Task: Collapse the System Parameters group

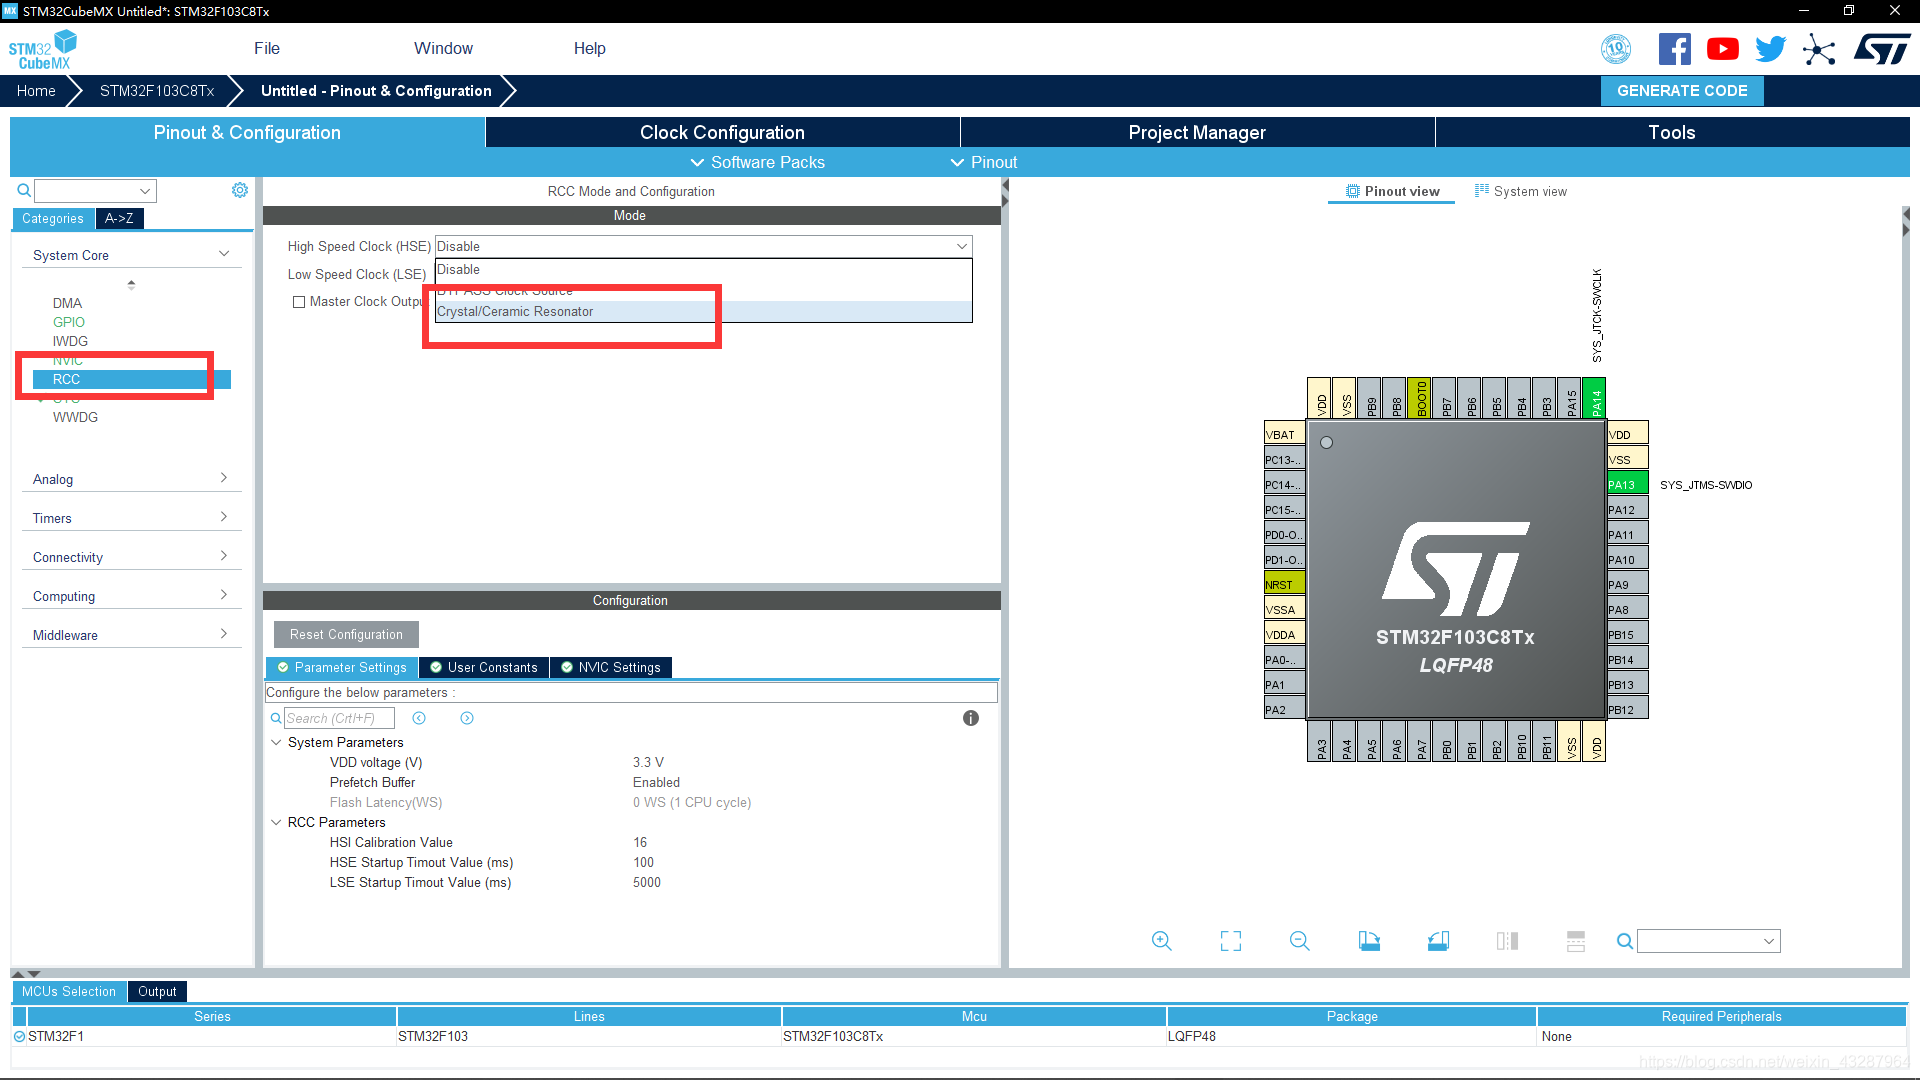Action: (x=276, y=742)
